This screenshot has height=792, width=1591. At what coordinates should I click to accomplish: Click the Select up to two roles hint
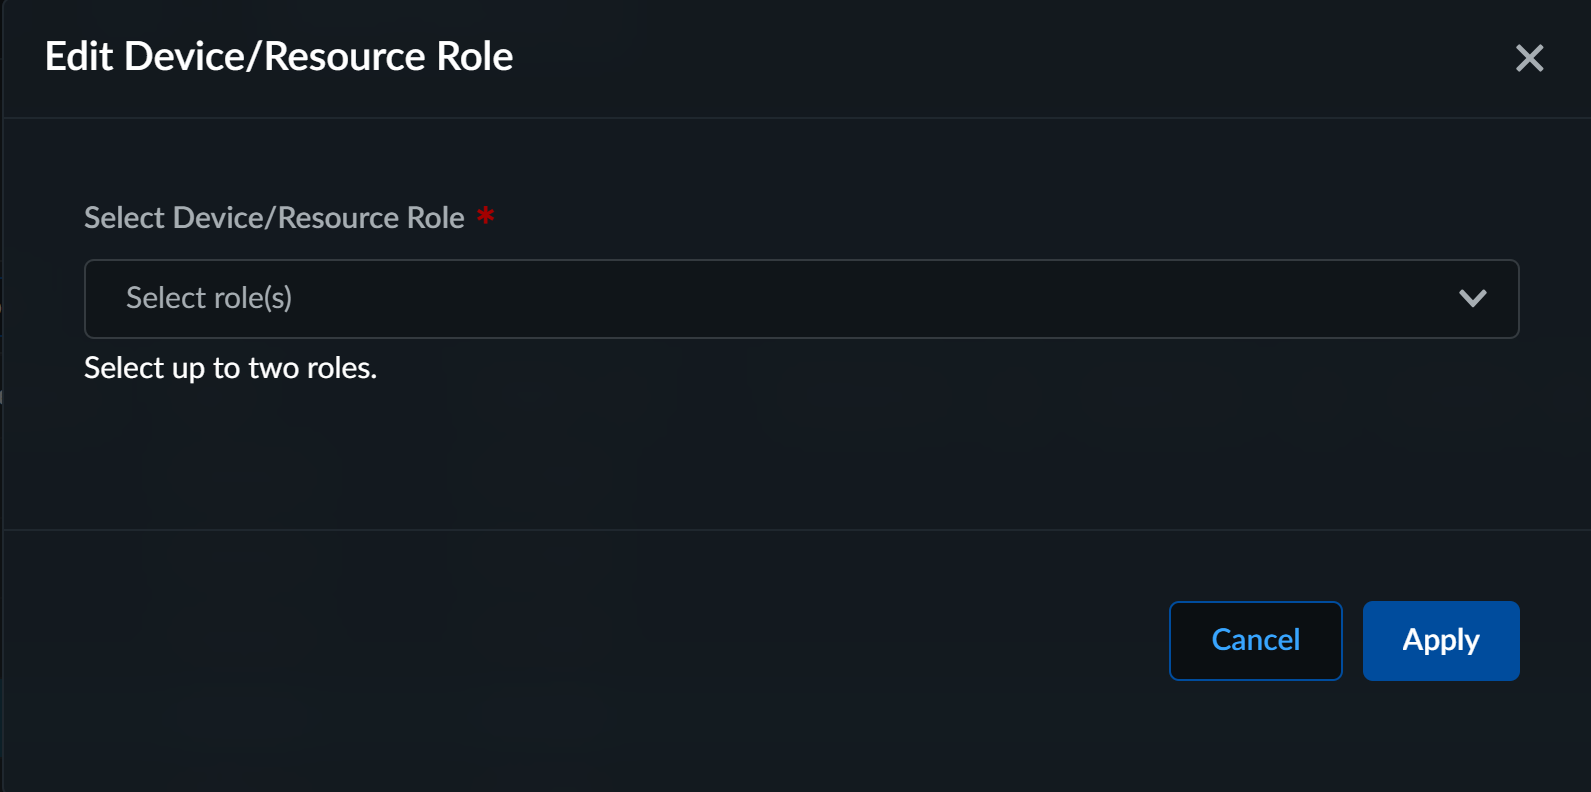pyautogui.click(x=230, y=368)
